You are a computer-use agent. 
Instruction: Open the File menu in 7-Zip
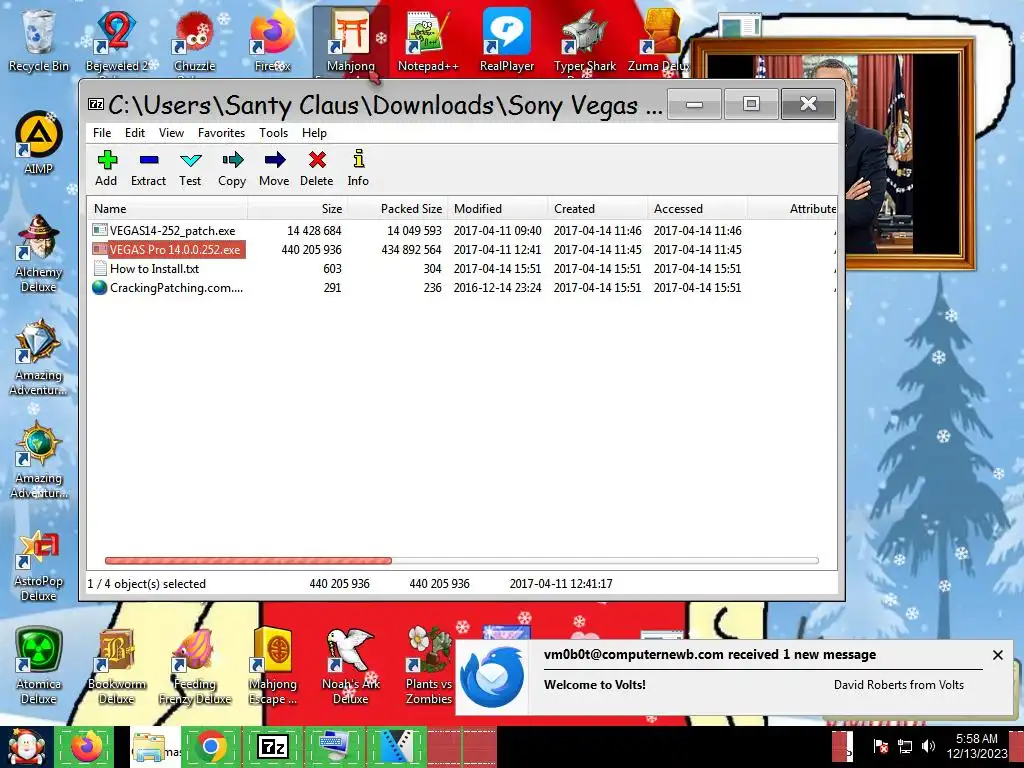pyautogui.click(x=102, y=133)
